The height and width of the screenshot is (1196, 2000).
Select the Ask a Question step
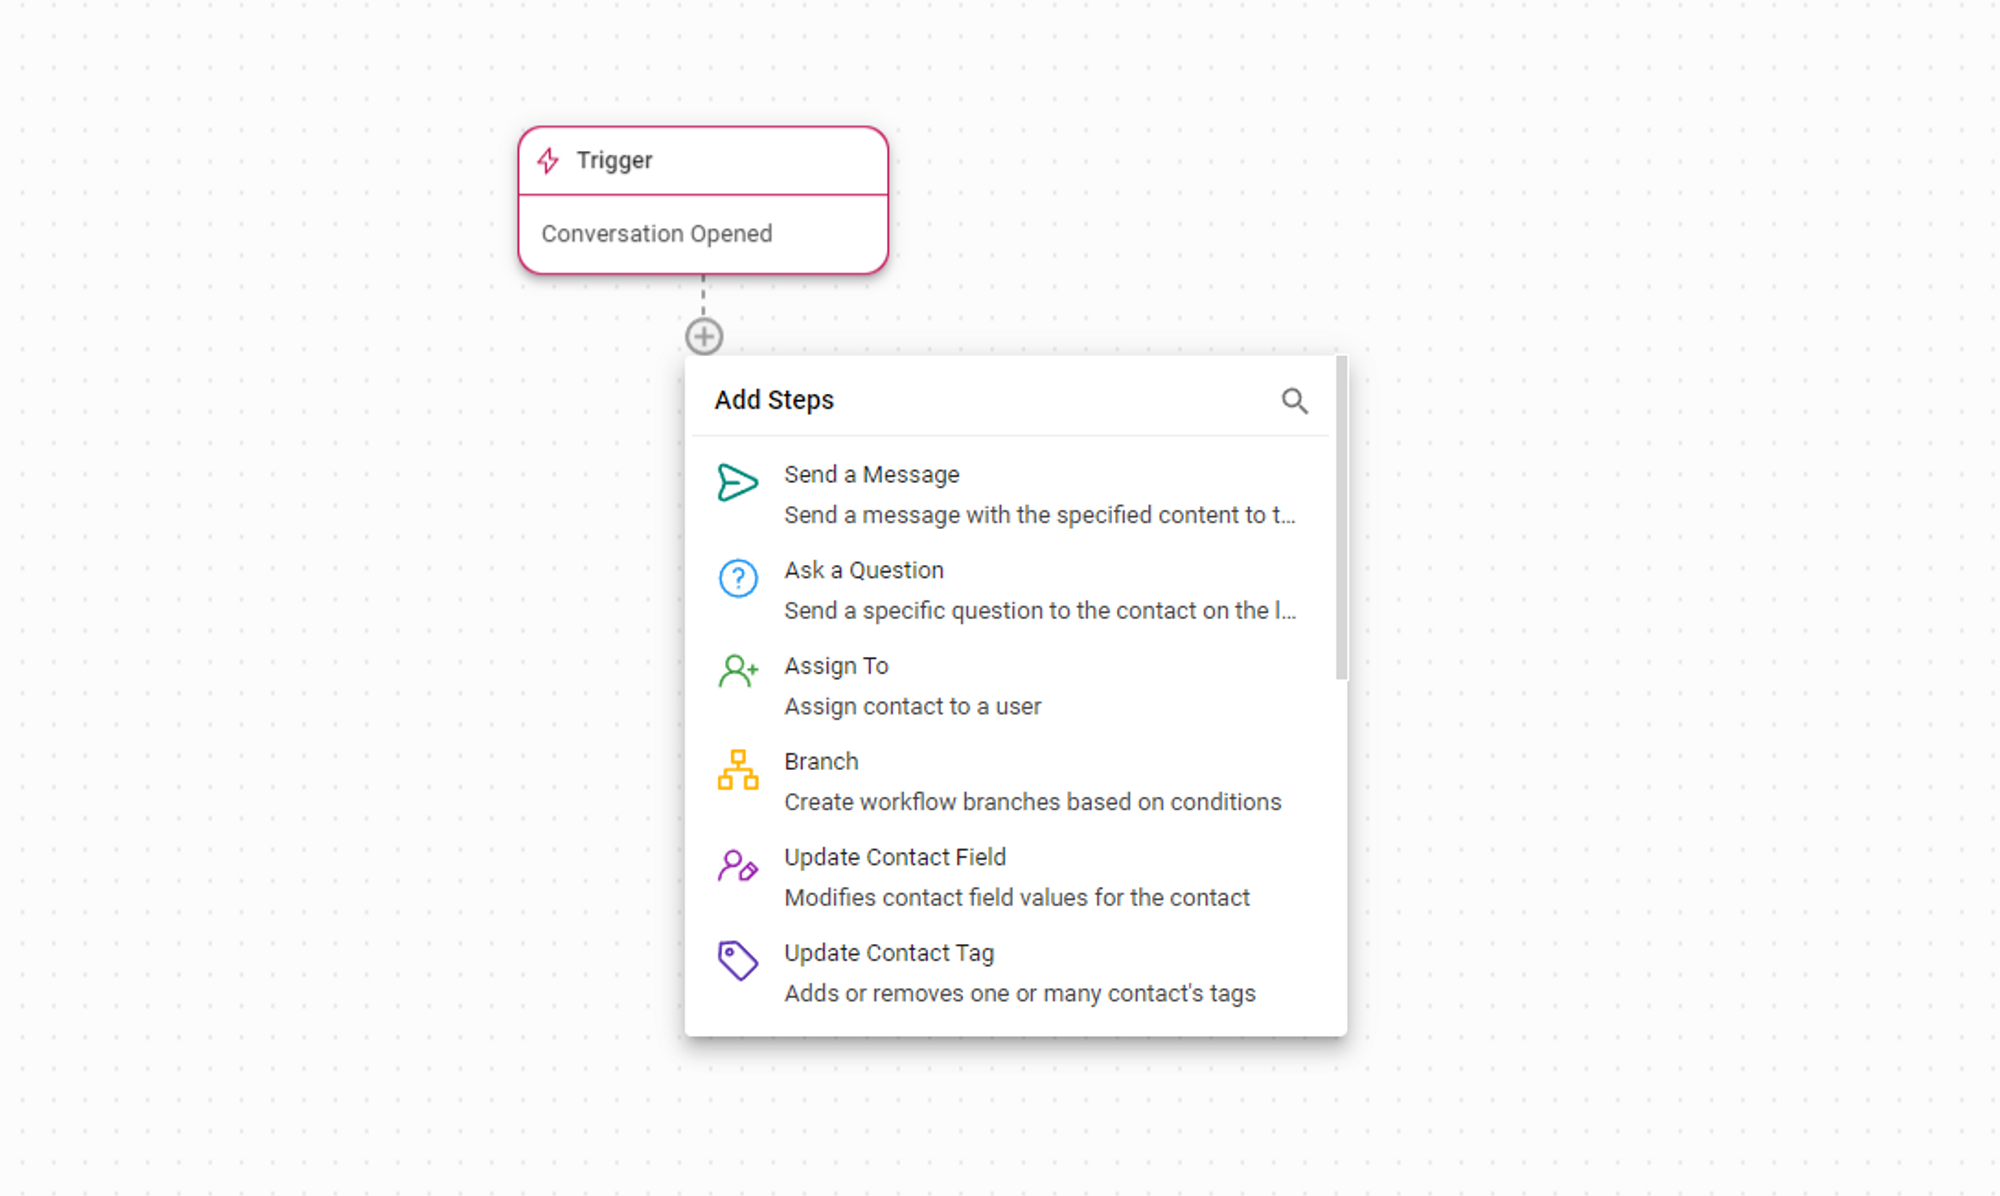click(x=863, y=571)
